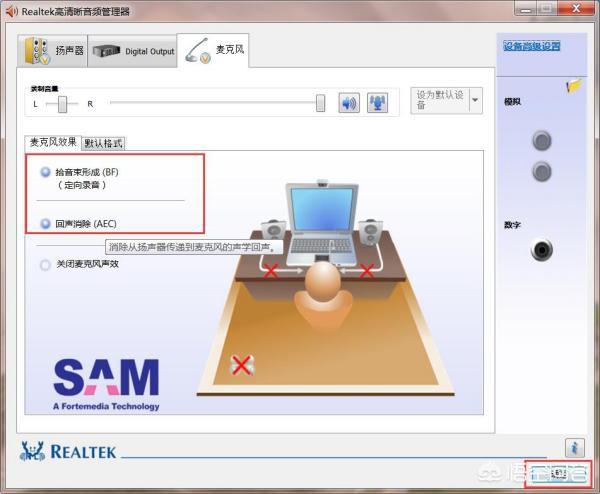Enable 回声消除 (AEC) option
Screen dimensions: 600x494
coord(46,223)
